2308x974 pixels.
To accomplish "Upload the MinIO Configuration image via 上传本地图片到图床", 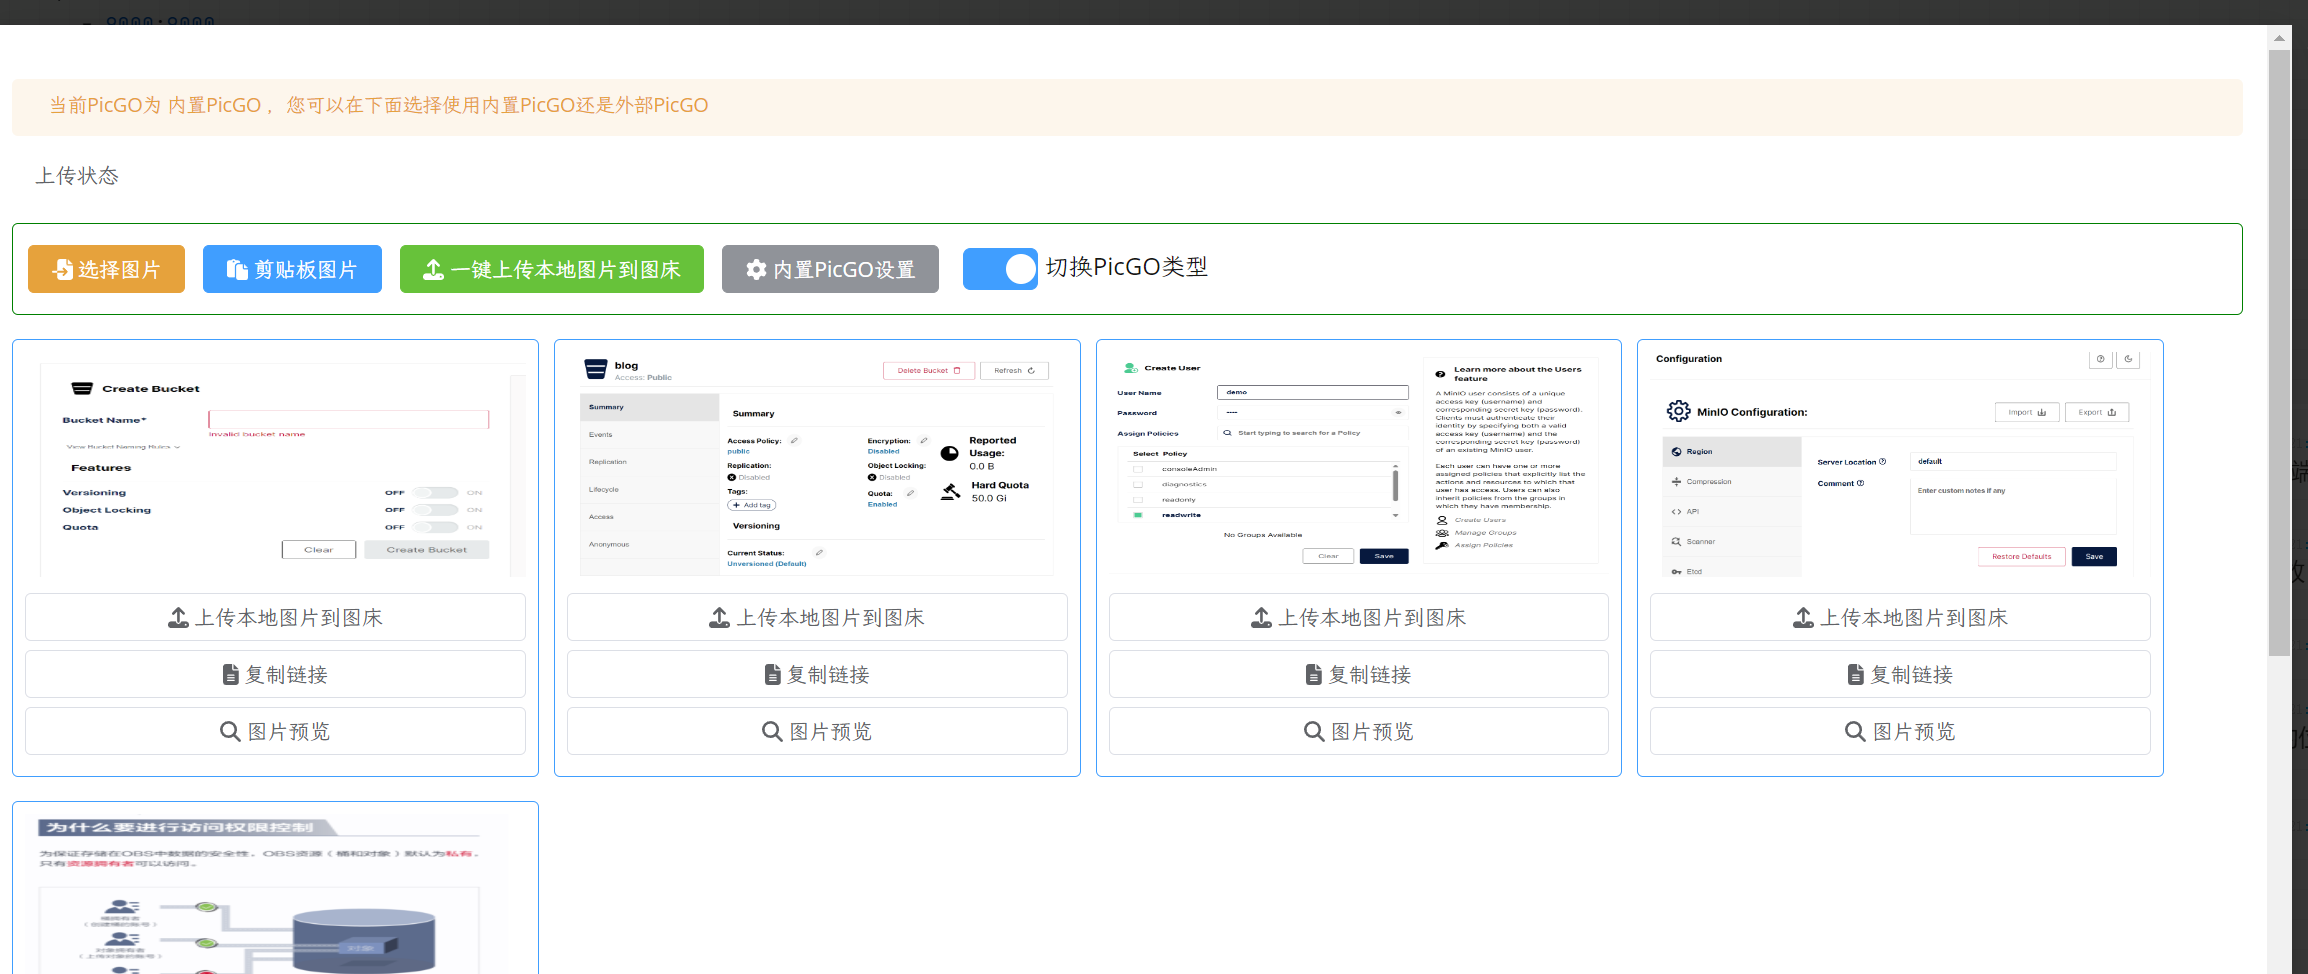I will coord(1900,617).
